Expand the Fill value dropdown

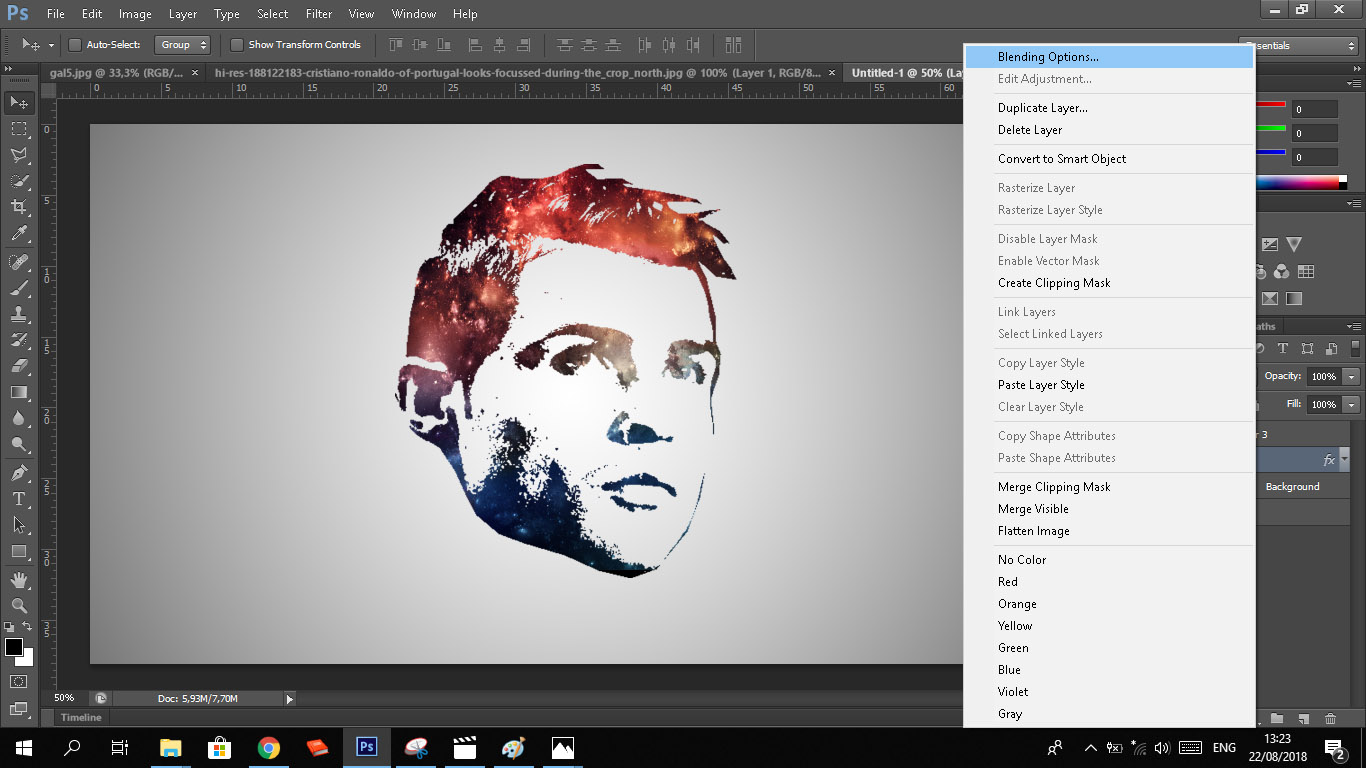tap(1352, 405)
